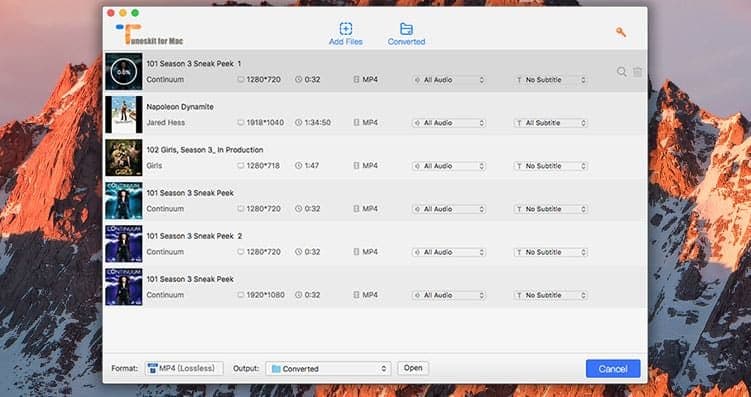Click the Add Files icon

click(x=346, y=29)
